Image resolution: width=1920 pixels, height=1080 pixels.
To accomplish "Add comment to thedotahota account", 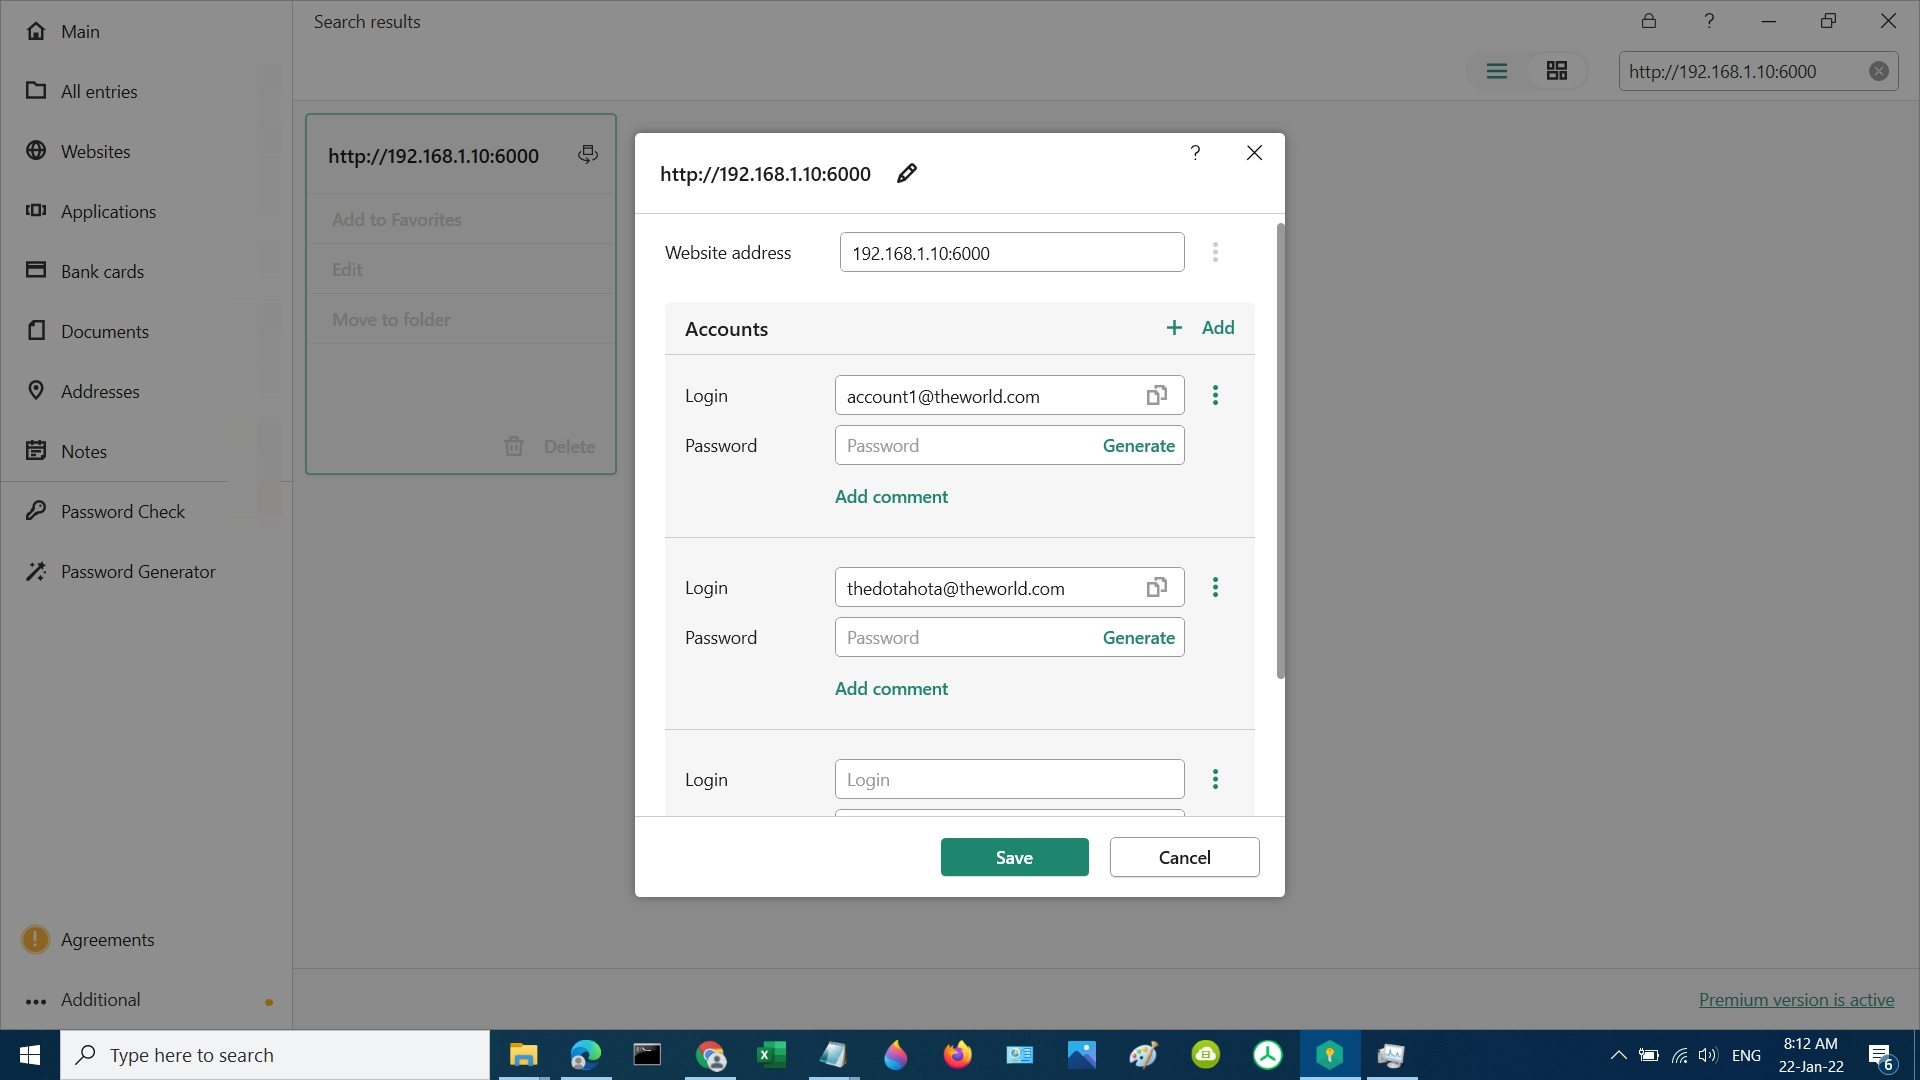I will coord(891,688).
